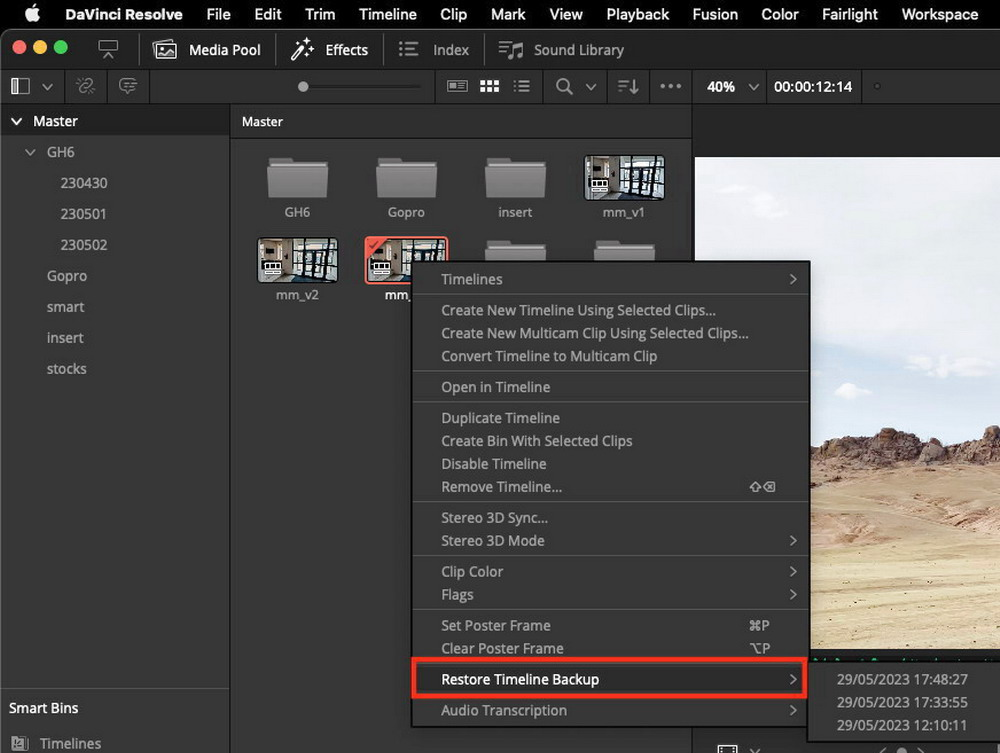The width and height of the screenshot is (1000, 753).
Task: Restore backup from 29/05/2023 17:48:27
Action: pyautogui.click(x=902, y=680)
